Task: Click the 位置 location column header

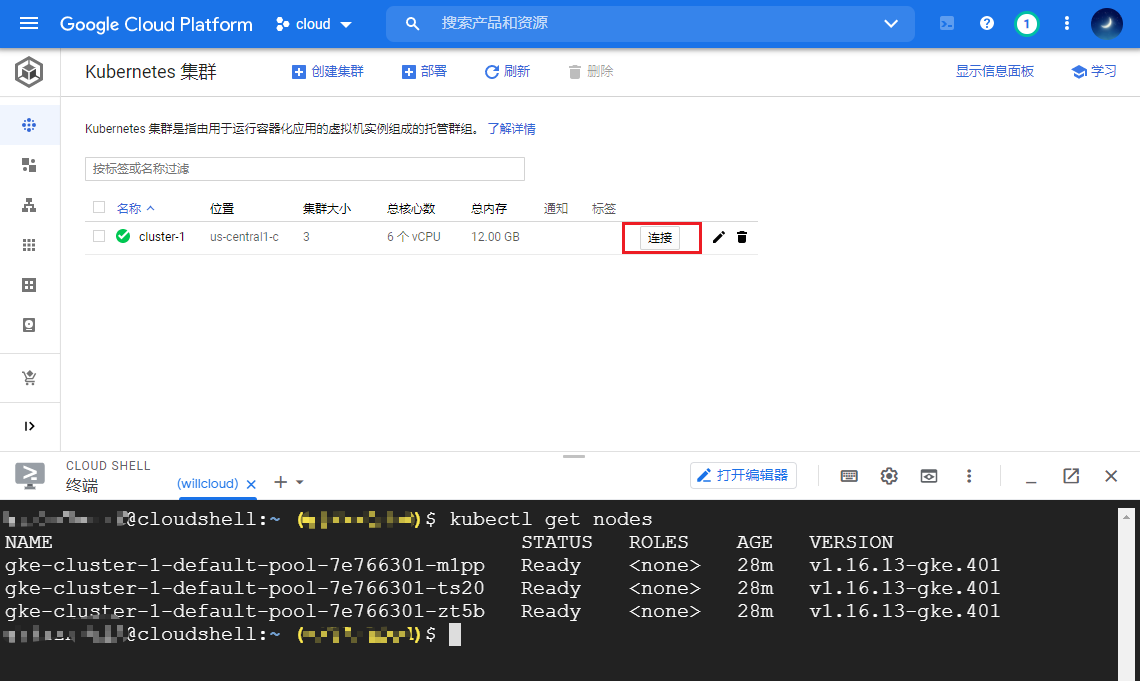Action: point(222,209)
